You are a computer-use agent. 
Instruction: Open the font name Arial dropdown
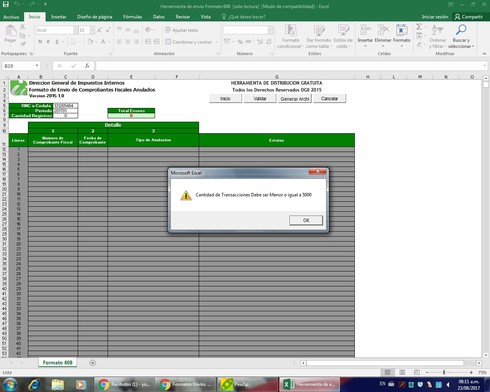(75, 30)
